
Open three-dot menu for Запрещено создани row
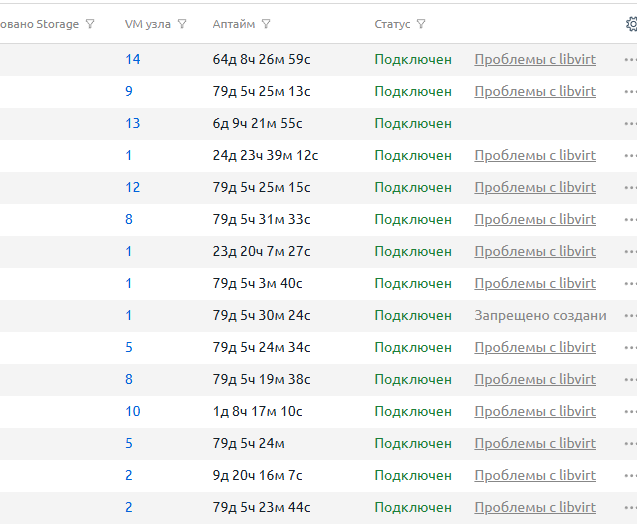click(x=629, y=316)
